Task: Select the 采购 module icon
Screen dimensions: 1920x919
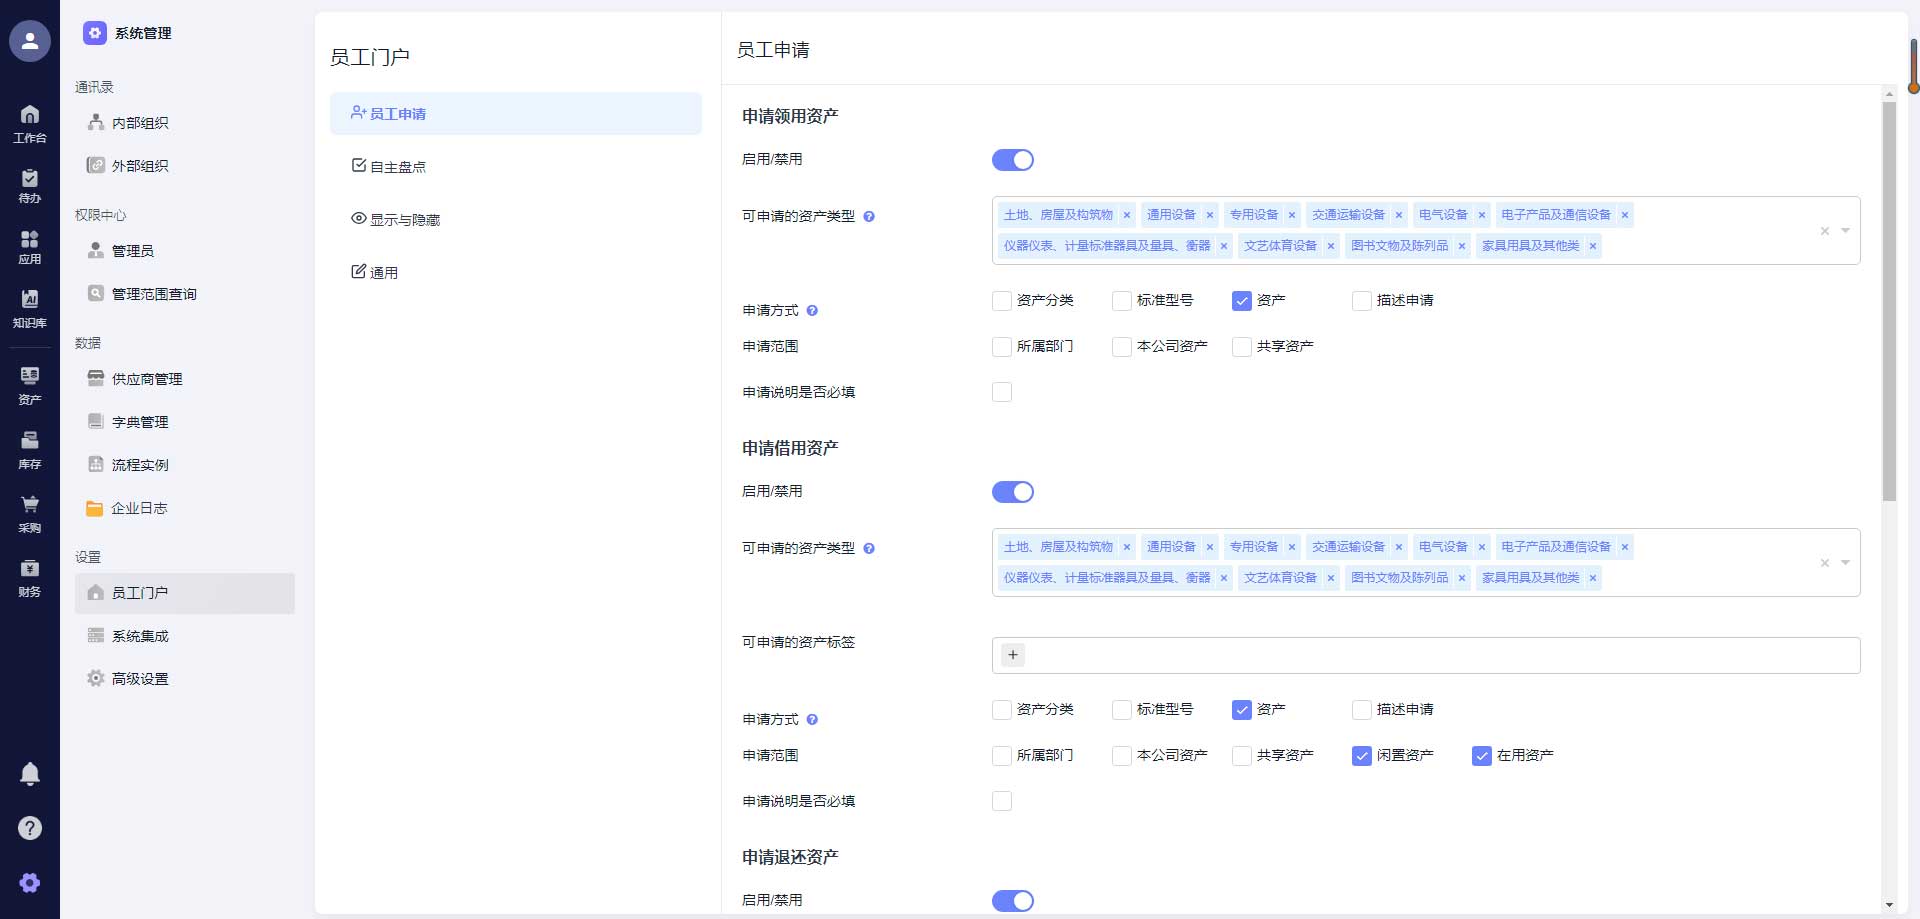Action: 30,512
